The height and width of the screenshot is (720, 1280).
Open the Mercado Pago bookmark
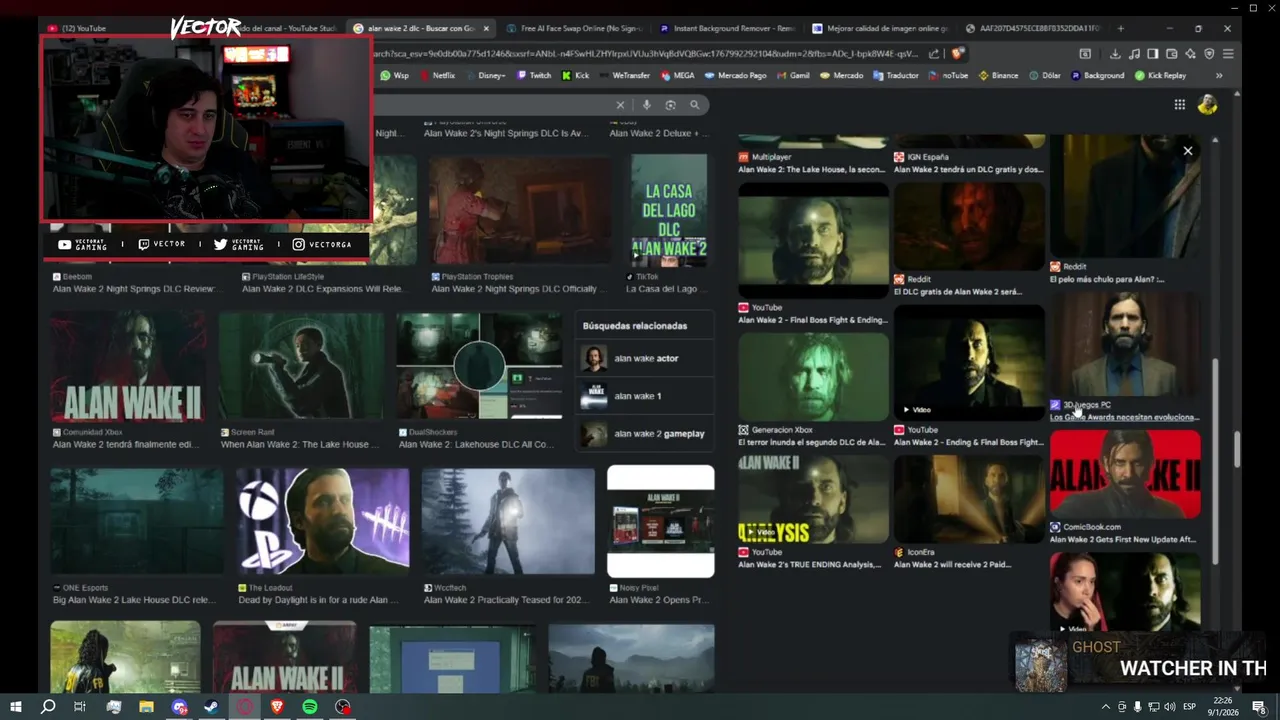coord(736,75)
